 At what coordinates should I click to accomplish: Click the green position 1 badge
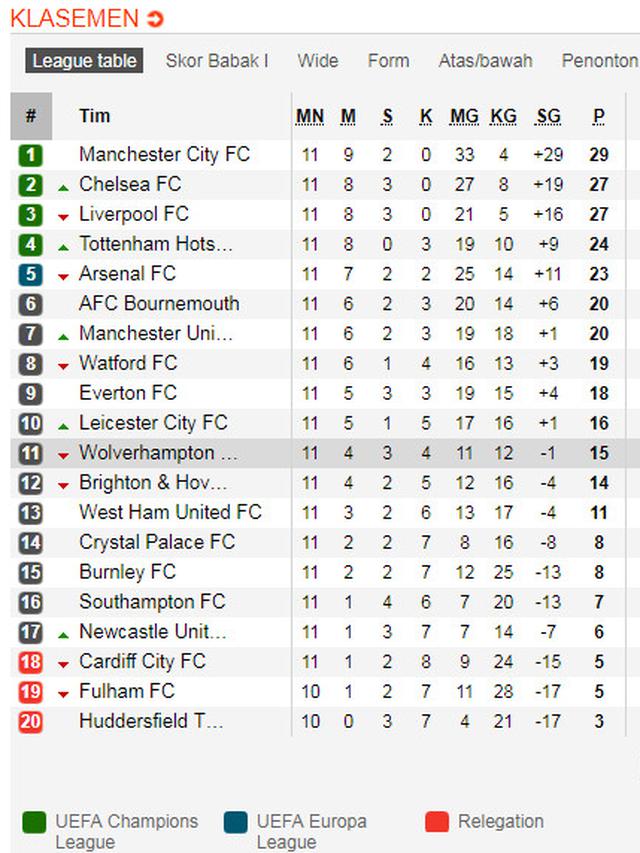click(31, 155)
